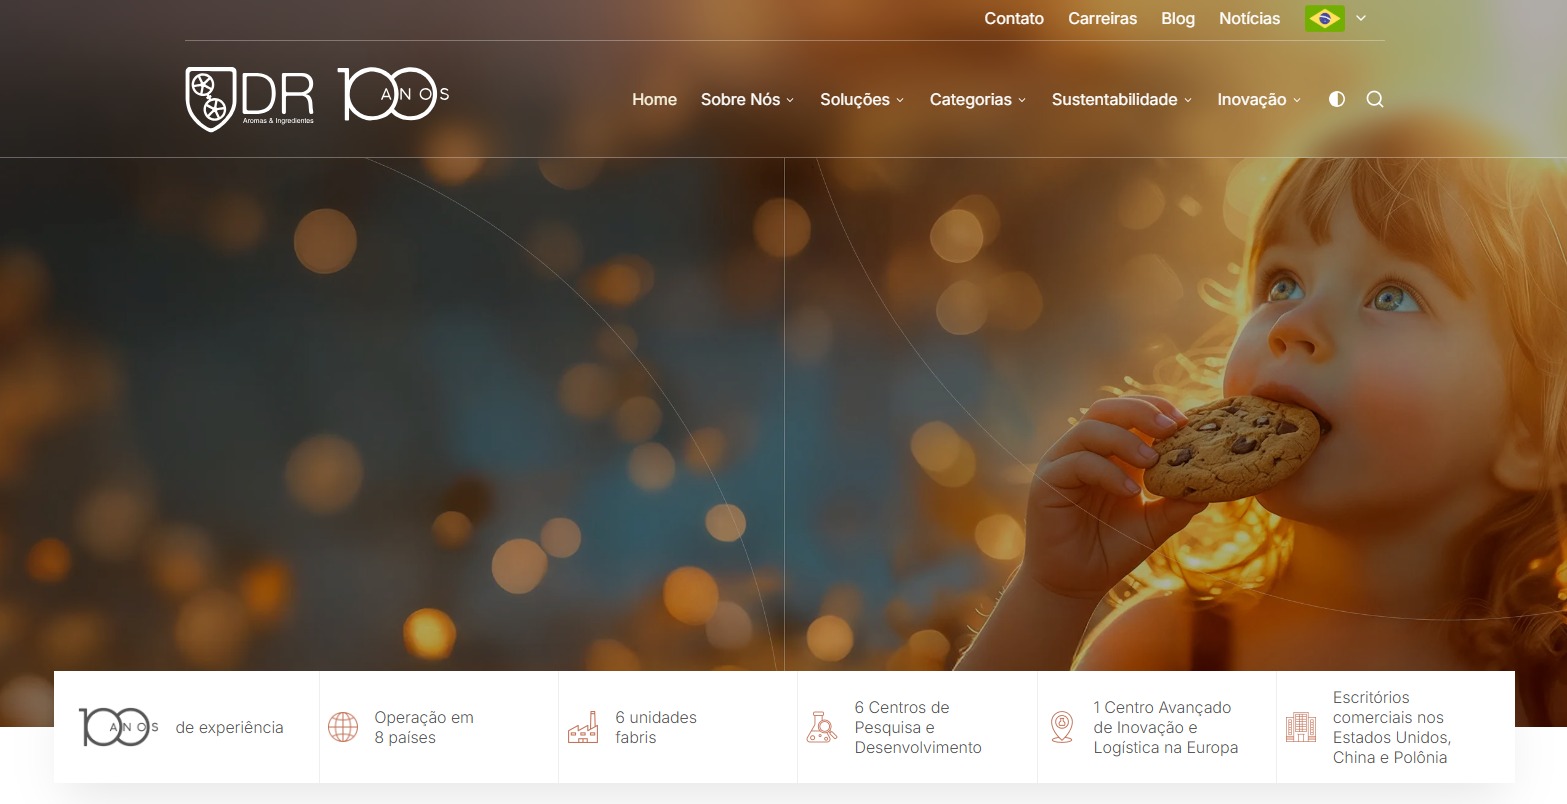Click the DR Aromas & Ingredientes shield logo
Image resolution: width=1567 pixels, height=804 pixels.
coord(250,98)
